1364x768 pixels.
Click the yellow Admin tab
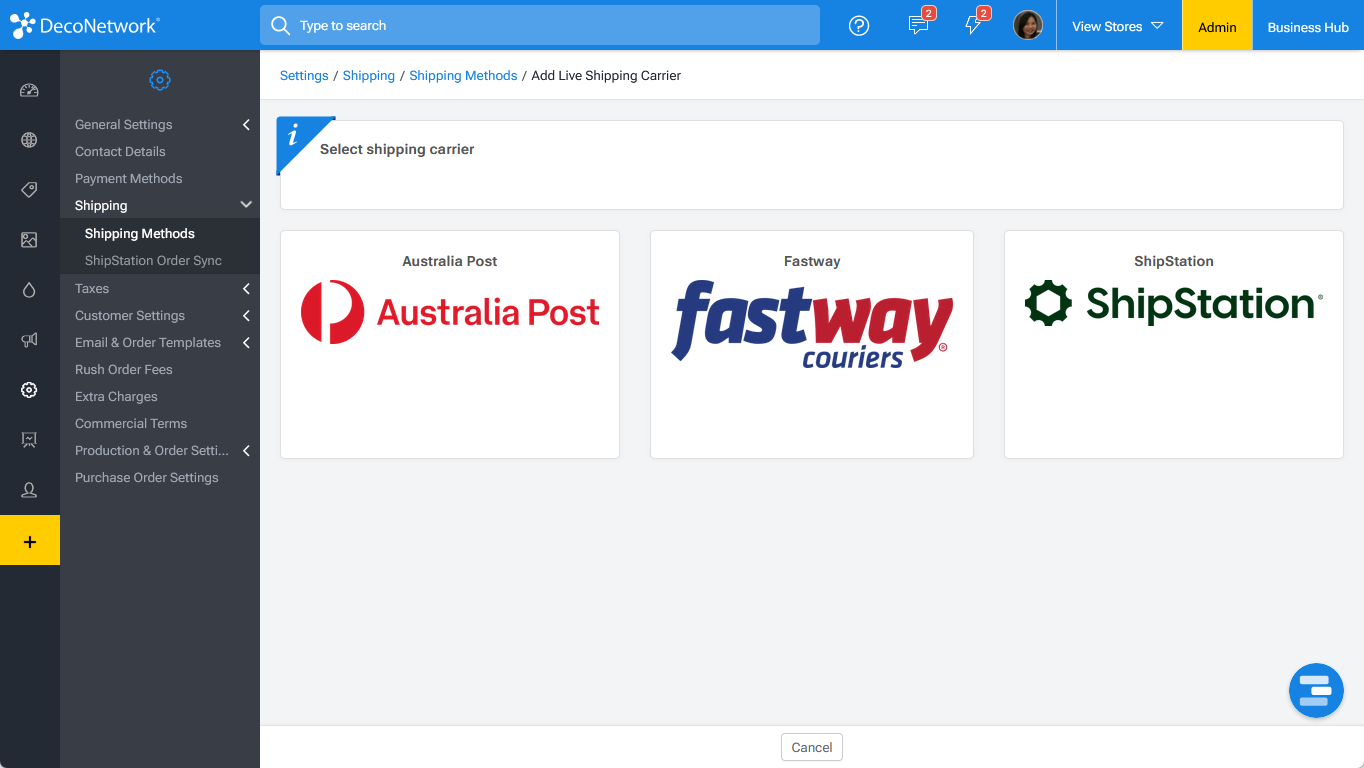(1217, 26)
